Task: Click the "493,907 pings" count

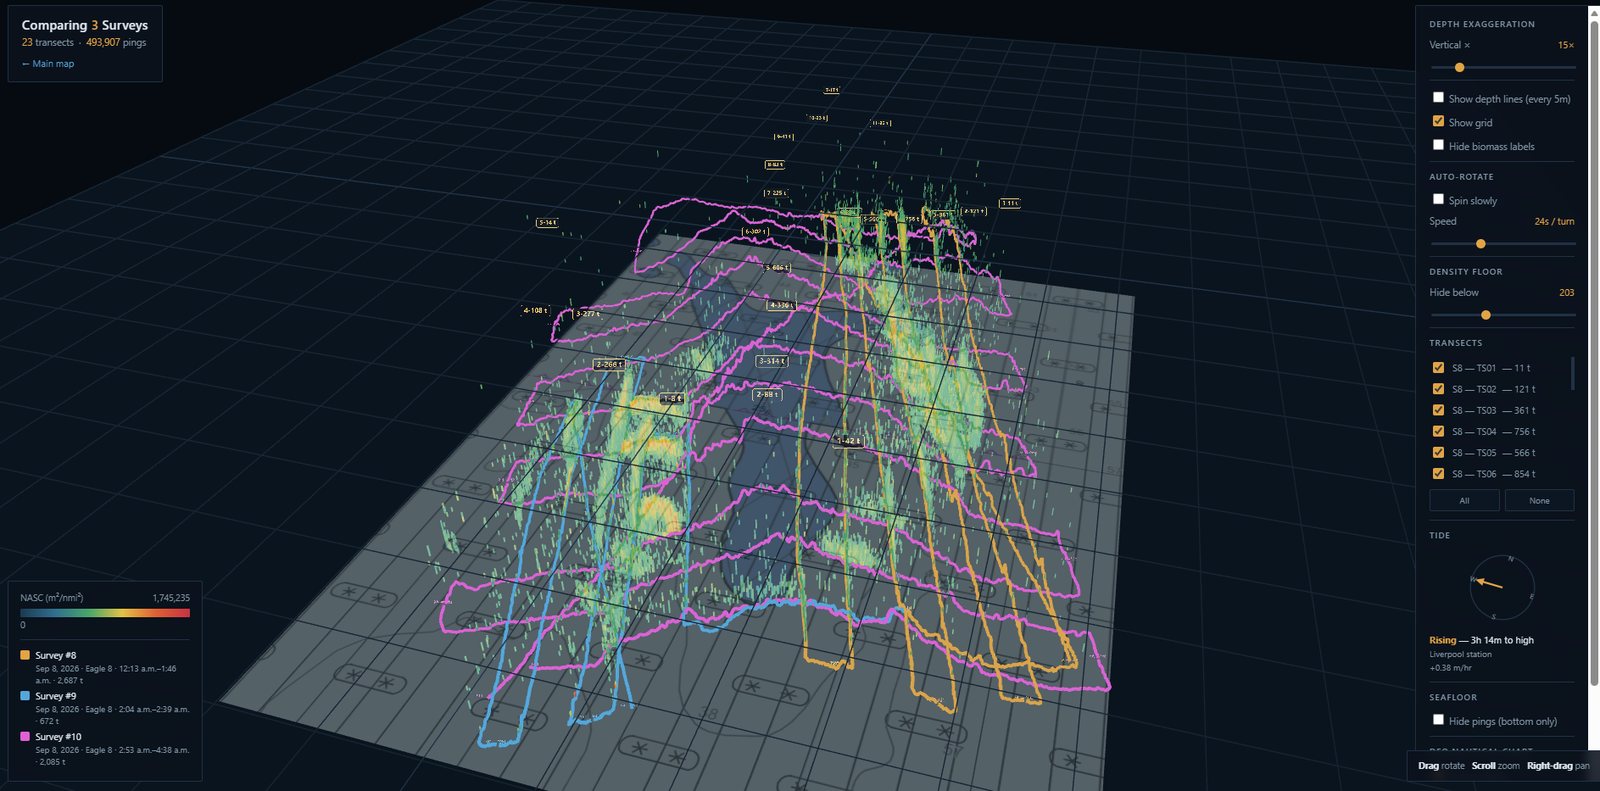Action: [116, 43]
